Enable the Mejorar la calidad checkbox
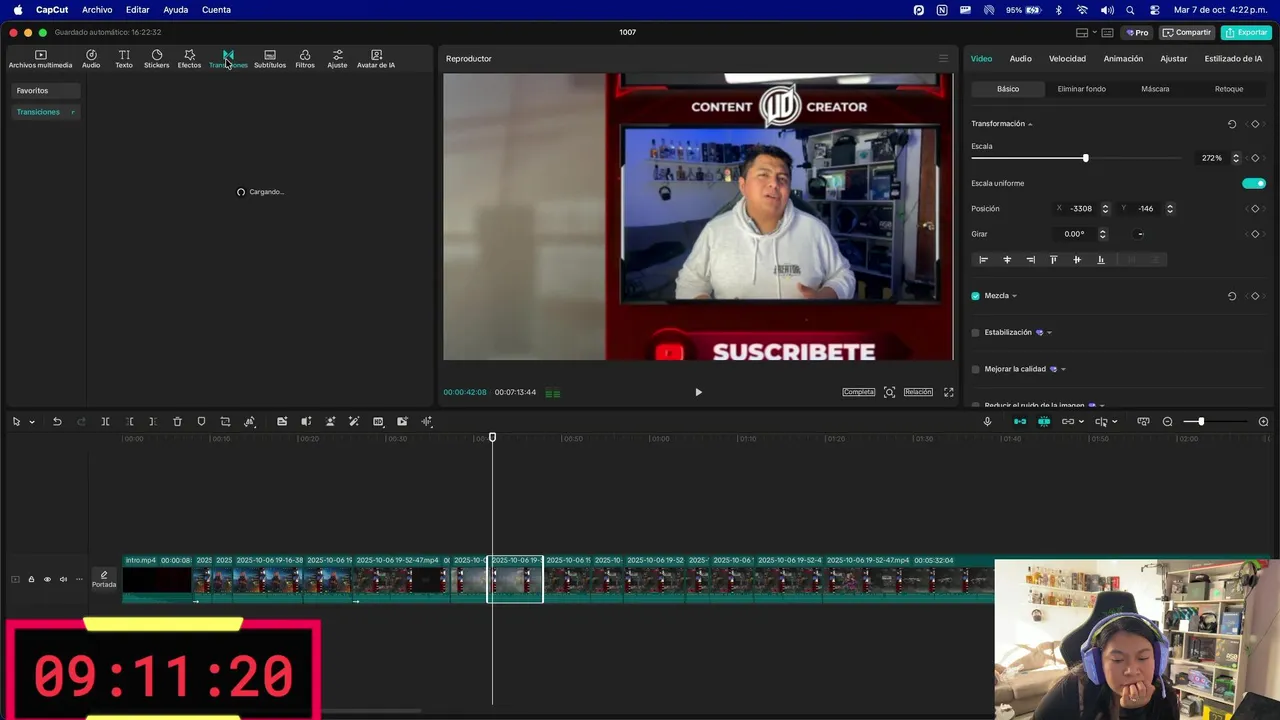Image resolution: width=1280 pixels, height=720 pixels. (x=976, y=369)
